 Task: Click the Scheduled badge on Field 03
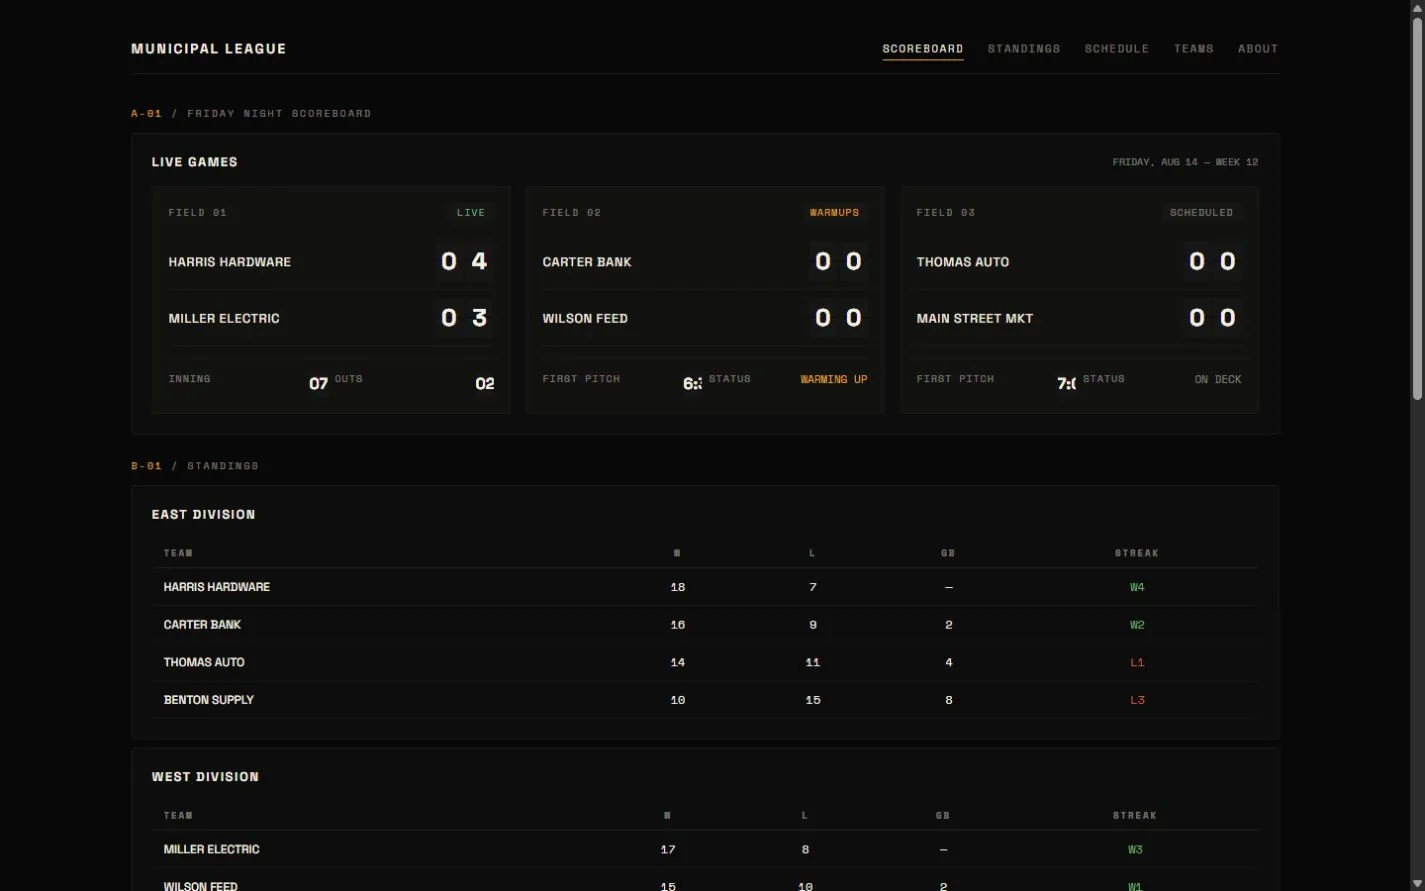(1201, 213)
